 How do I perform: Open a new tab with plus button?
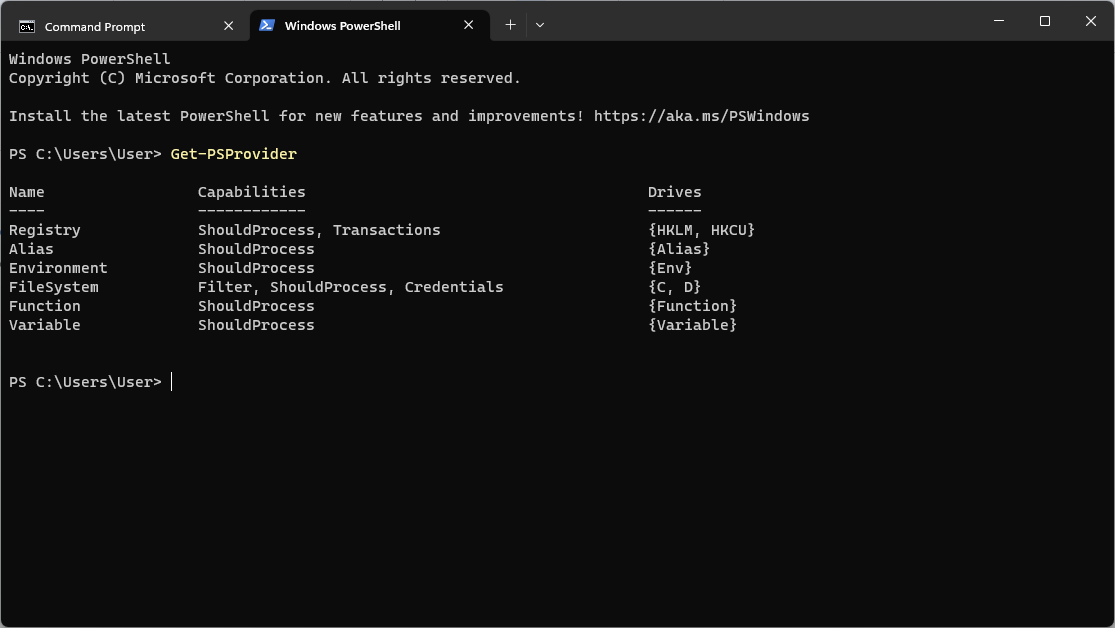coord(510,25)
